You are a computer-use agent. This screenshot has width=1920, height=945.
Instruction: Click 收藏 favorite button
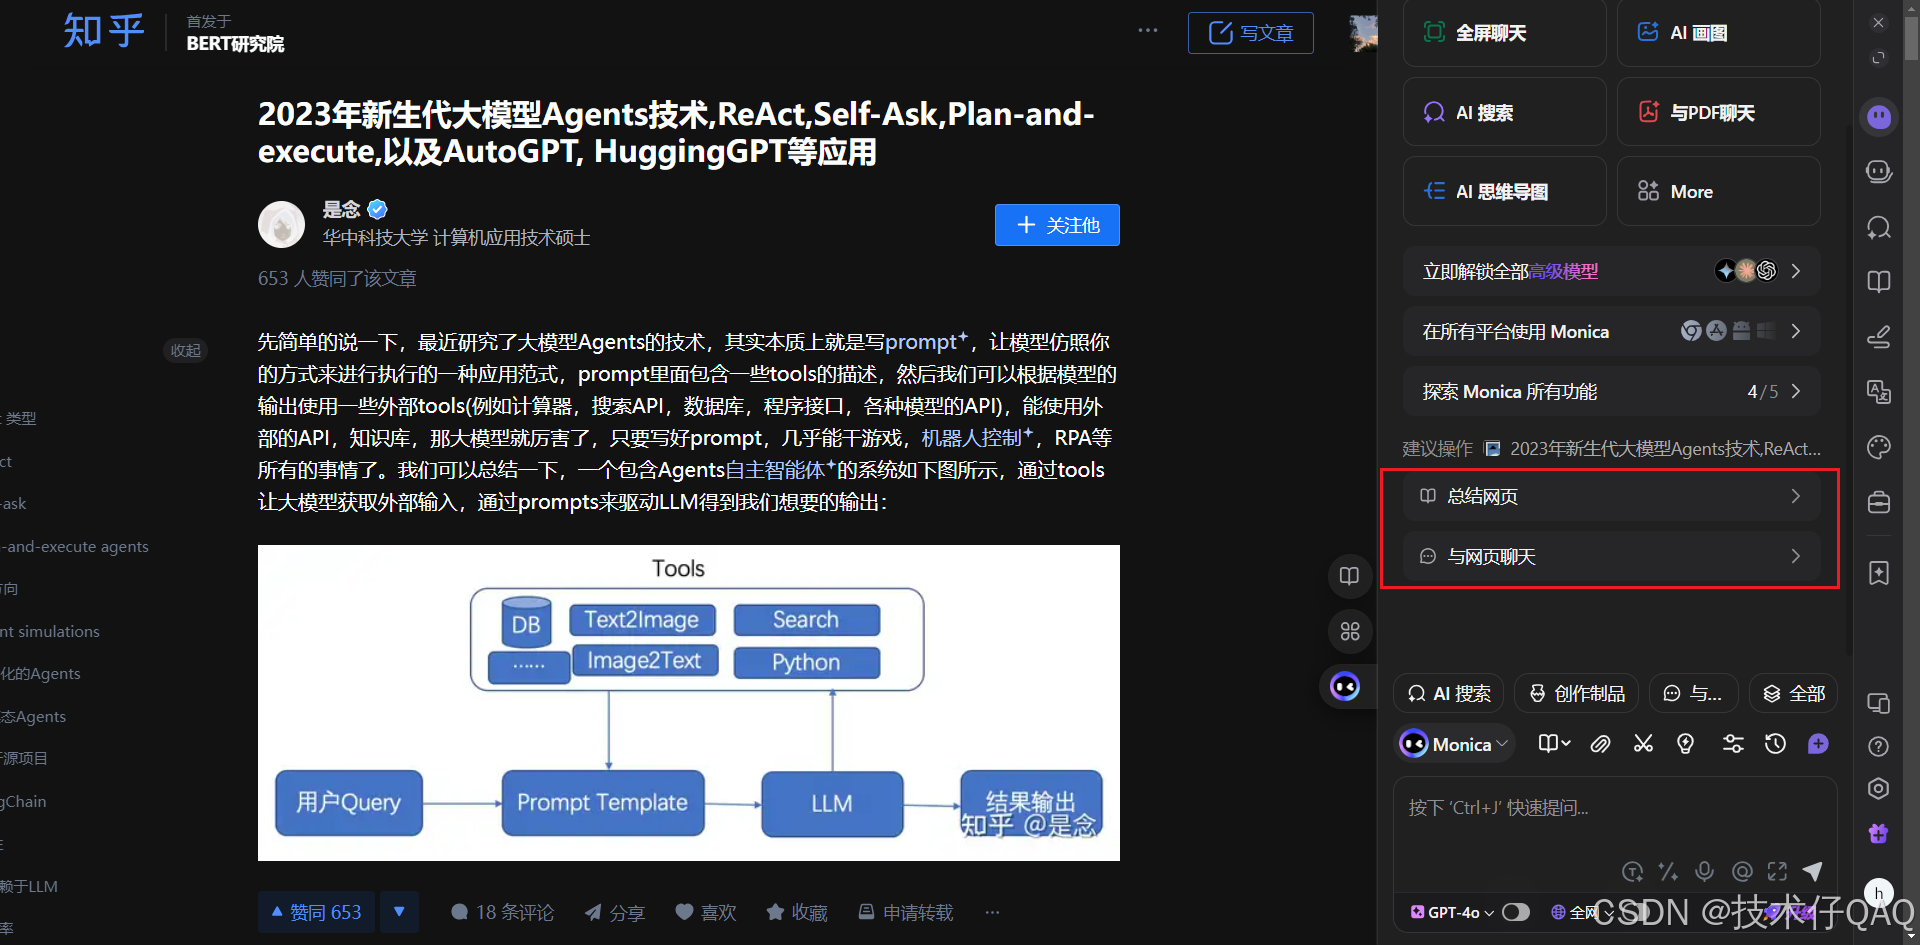[x=797, y=912]
